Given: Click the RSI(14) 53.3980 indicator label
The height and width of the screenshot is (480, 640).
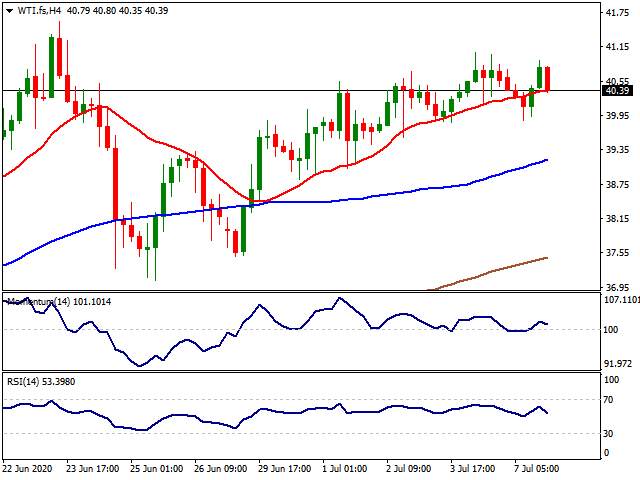Looking at the screenshot, I should pos(41,382).
